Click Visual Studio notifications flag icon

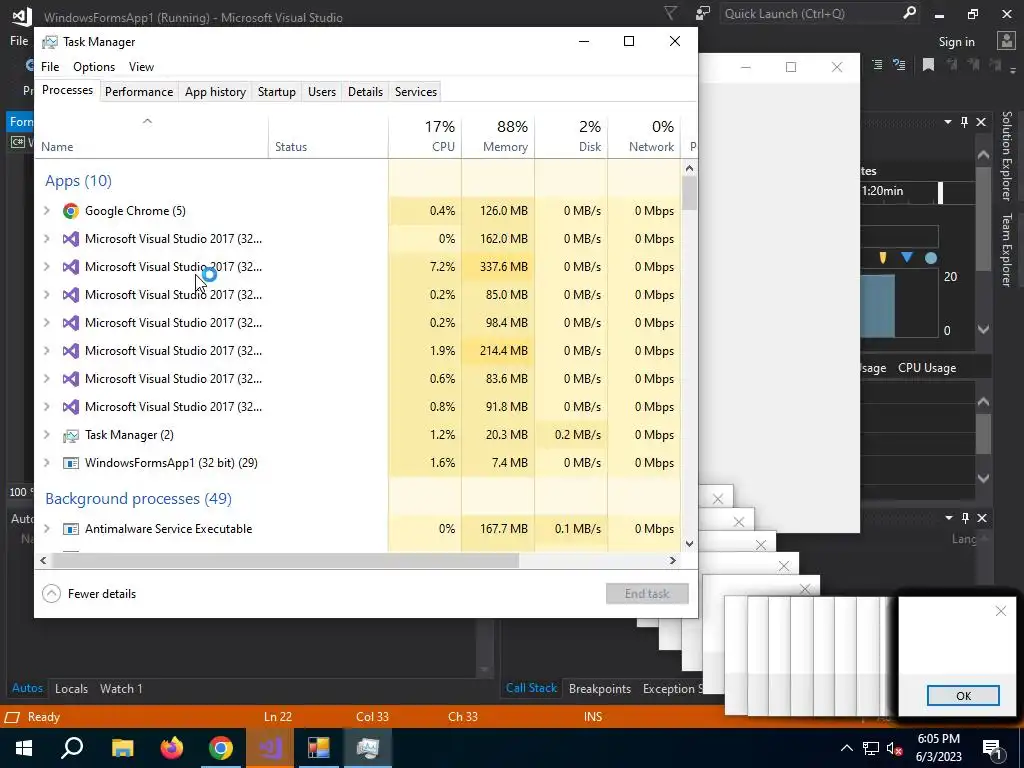671,13
